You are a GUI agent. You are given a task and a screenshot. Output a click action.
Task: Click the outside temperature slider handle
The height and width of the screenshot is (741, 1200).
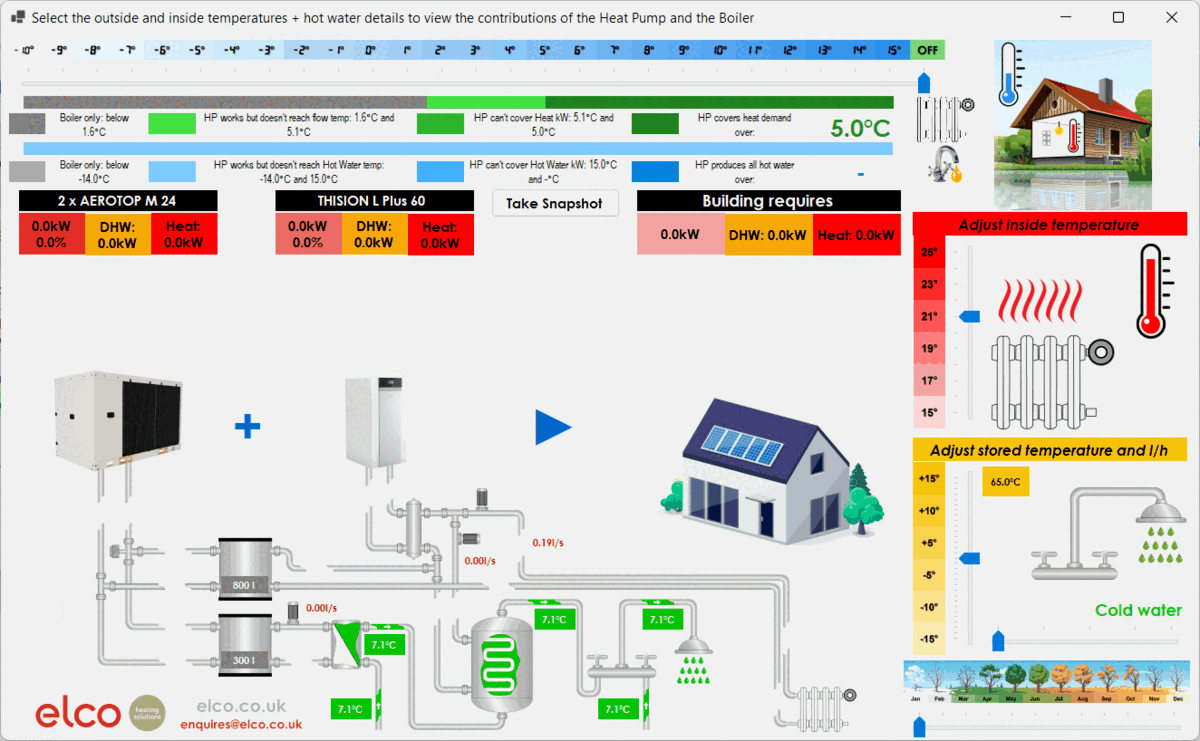924,82
